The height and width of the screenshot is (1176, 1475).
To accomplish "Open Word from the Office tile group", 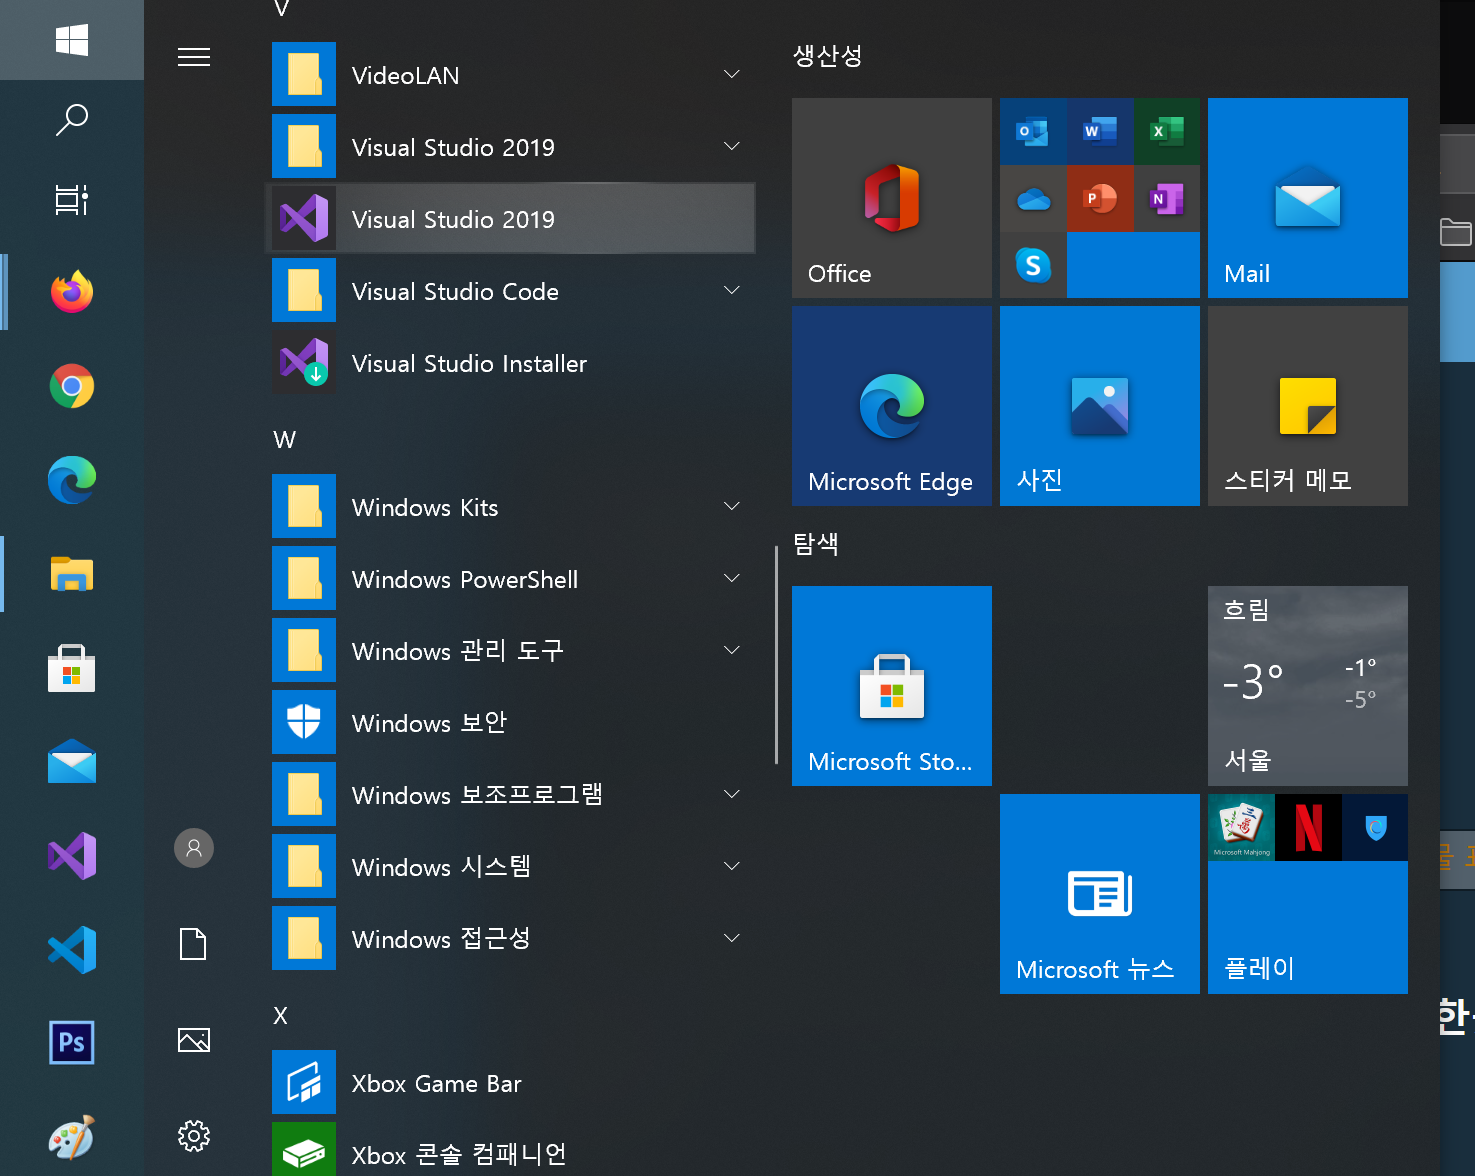I will pyautogui.click(x=1100, y=131).
